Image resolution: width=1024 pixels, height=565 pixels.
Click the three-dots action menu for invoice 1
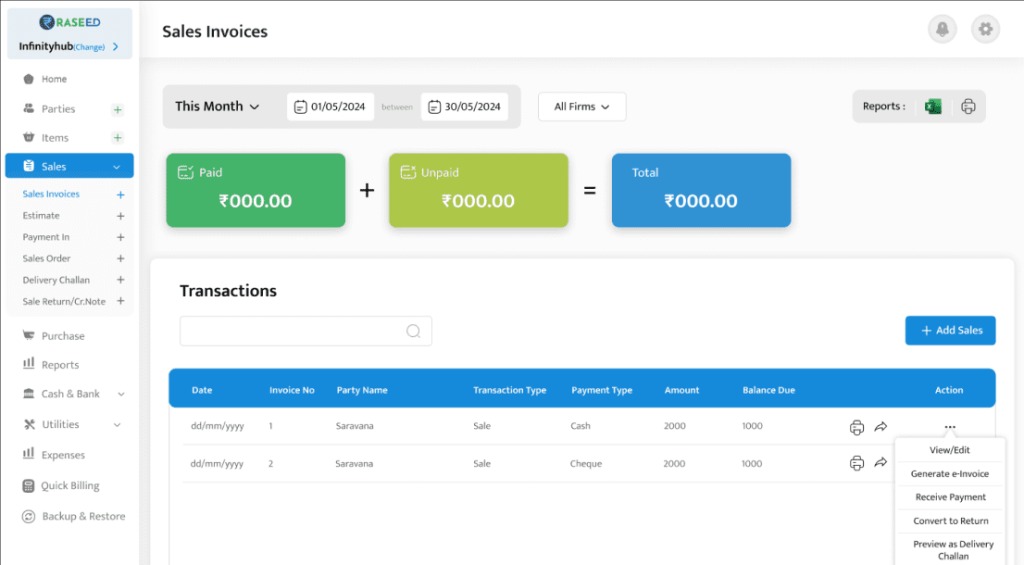pyautogui.click(x=949, y=427)
